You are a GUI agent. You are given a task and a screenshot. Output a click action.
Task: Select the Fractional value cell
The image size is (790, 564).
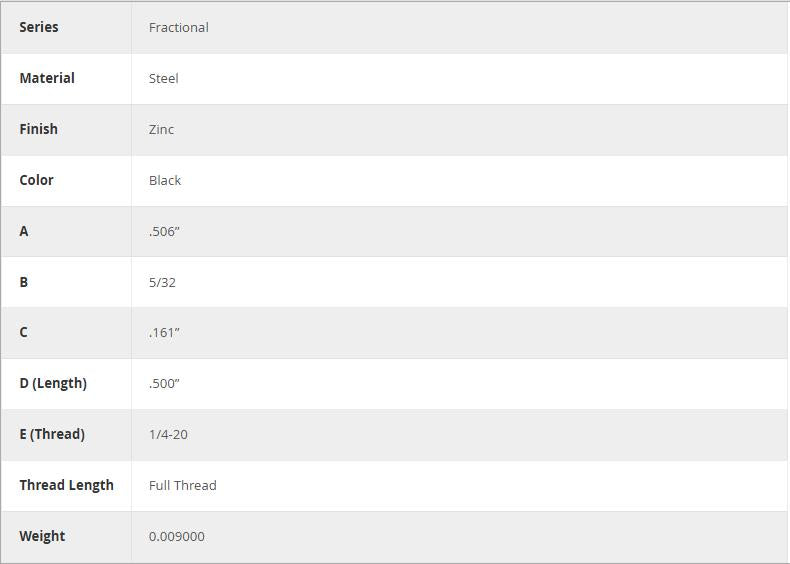179,27
